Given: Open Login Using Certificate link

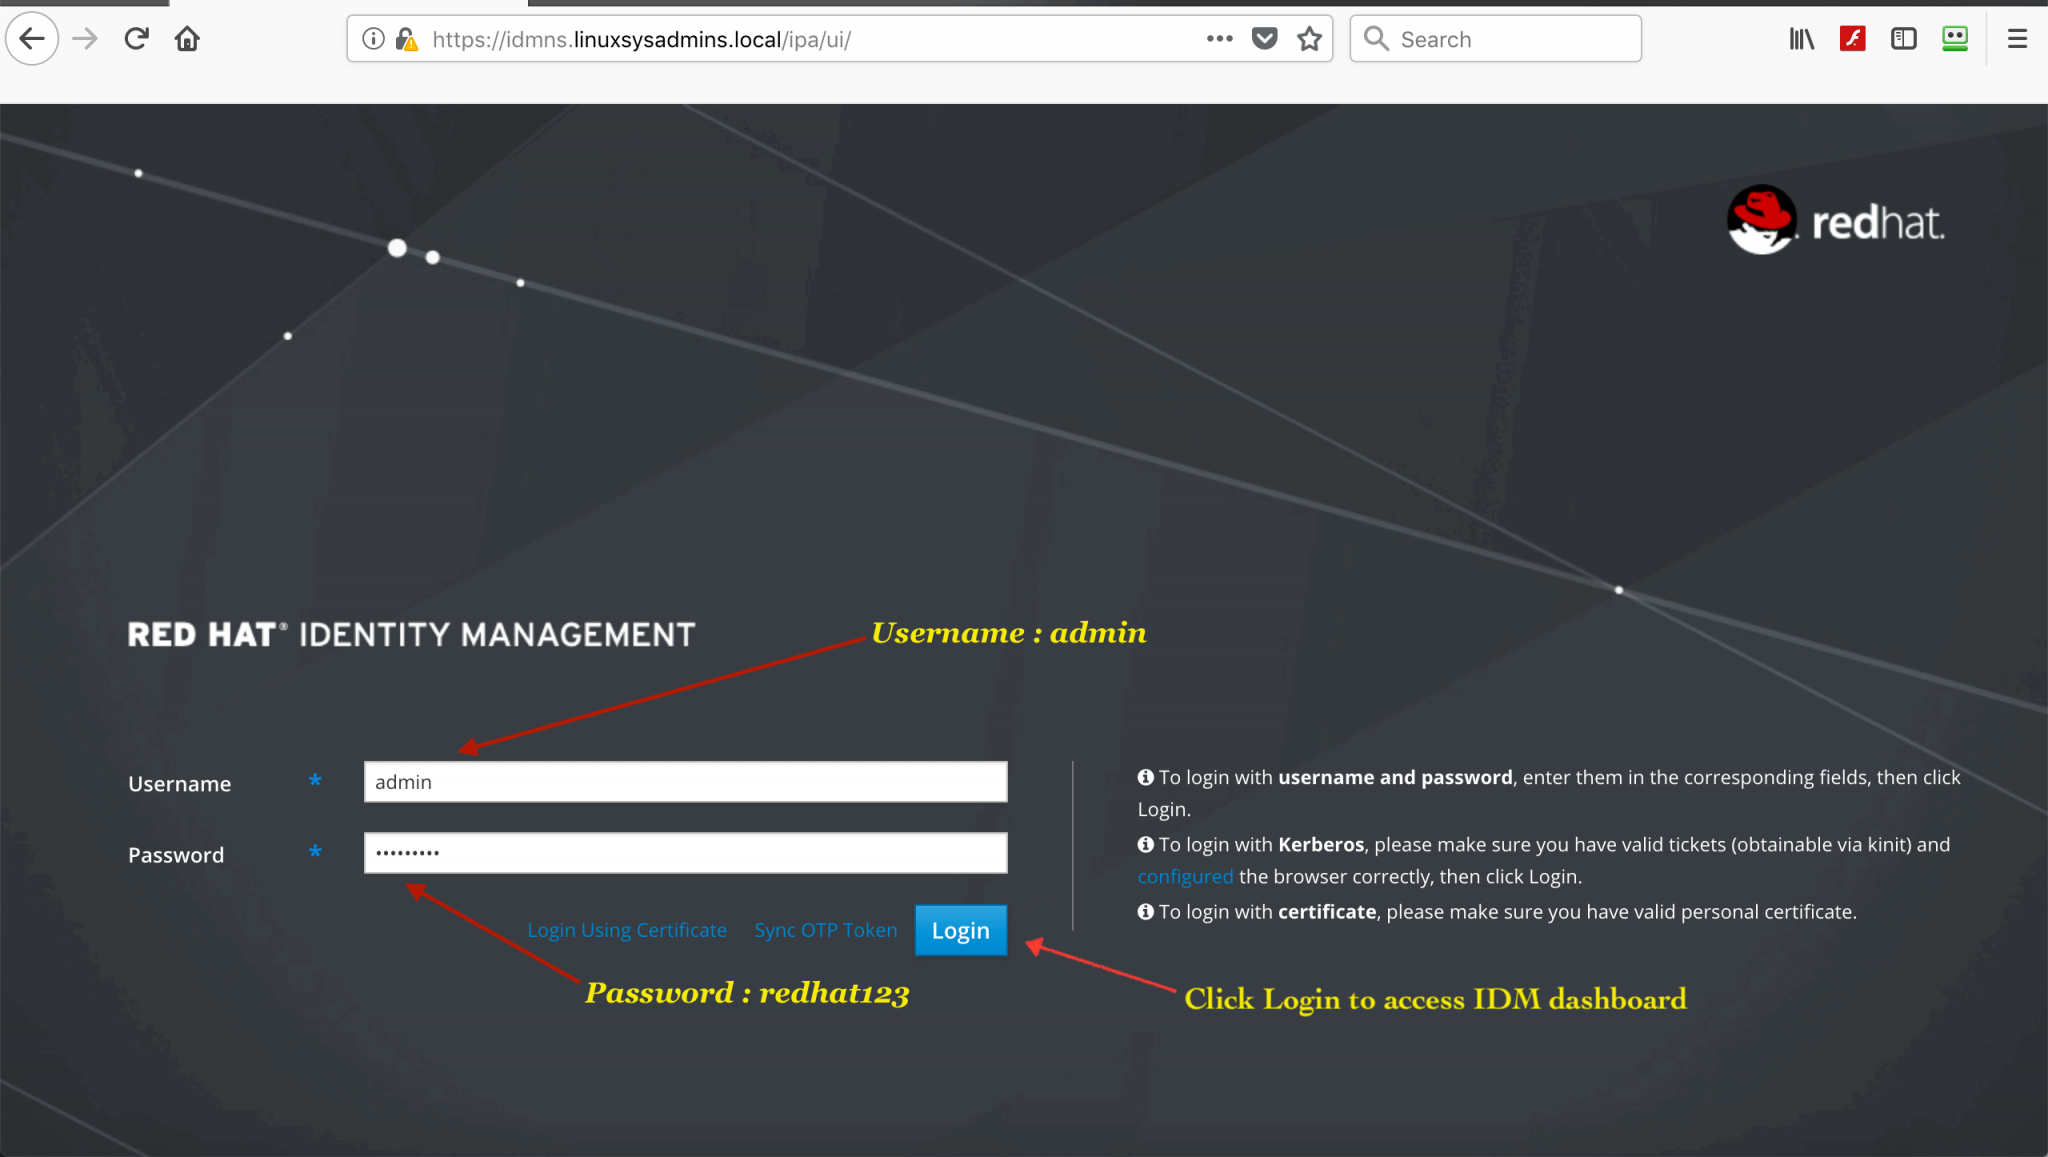Looking at the screenshot, I should [627, 930].
